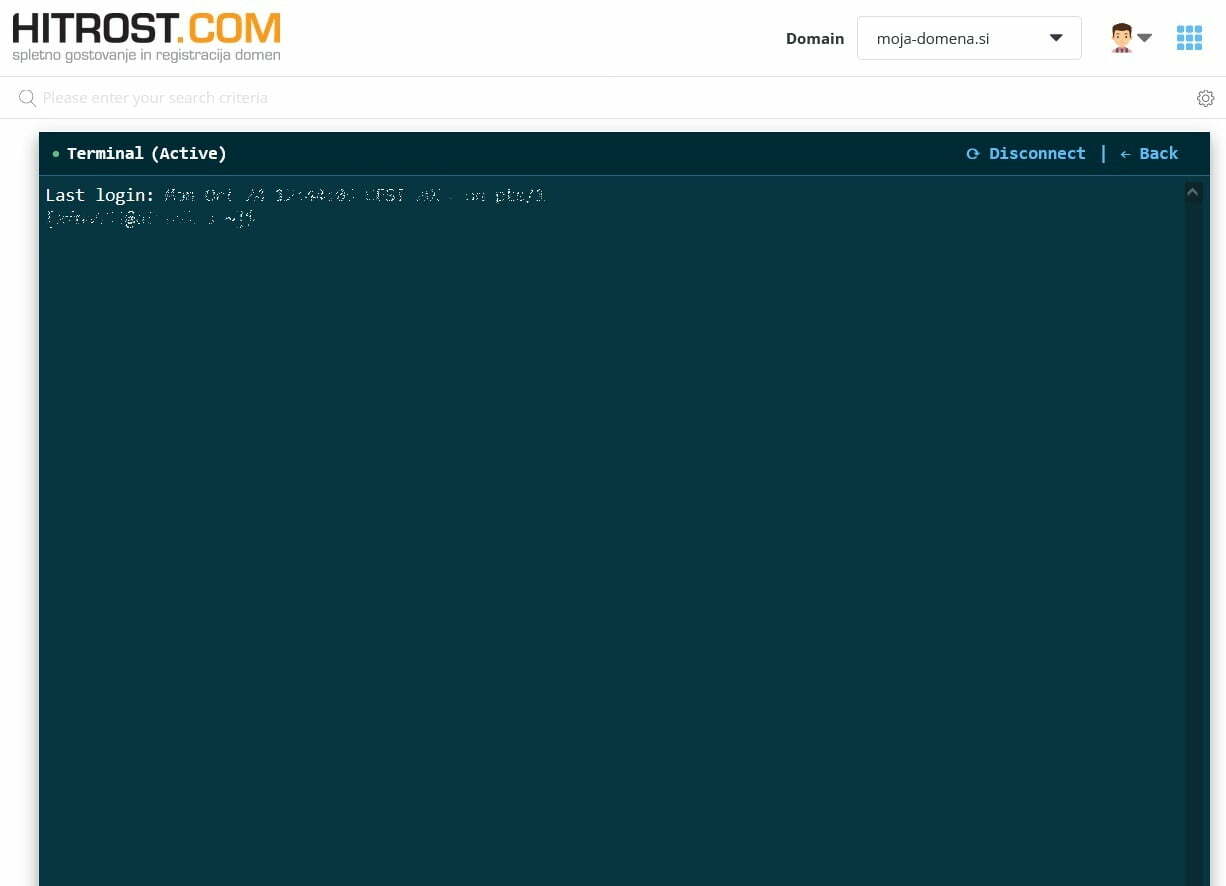Click the magnifying glass search icon

(x=27, y=97)
